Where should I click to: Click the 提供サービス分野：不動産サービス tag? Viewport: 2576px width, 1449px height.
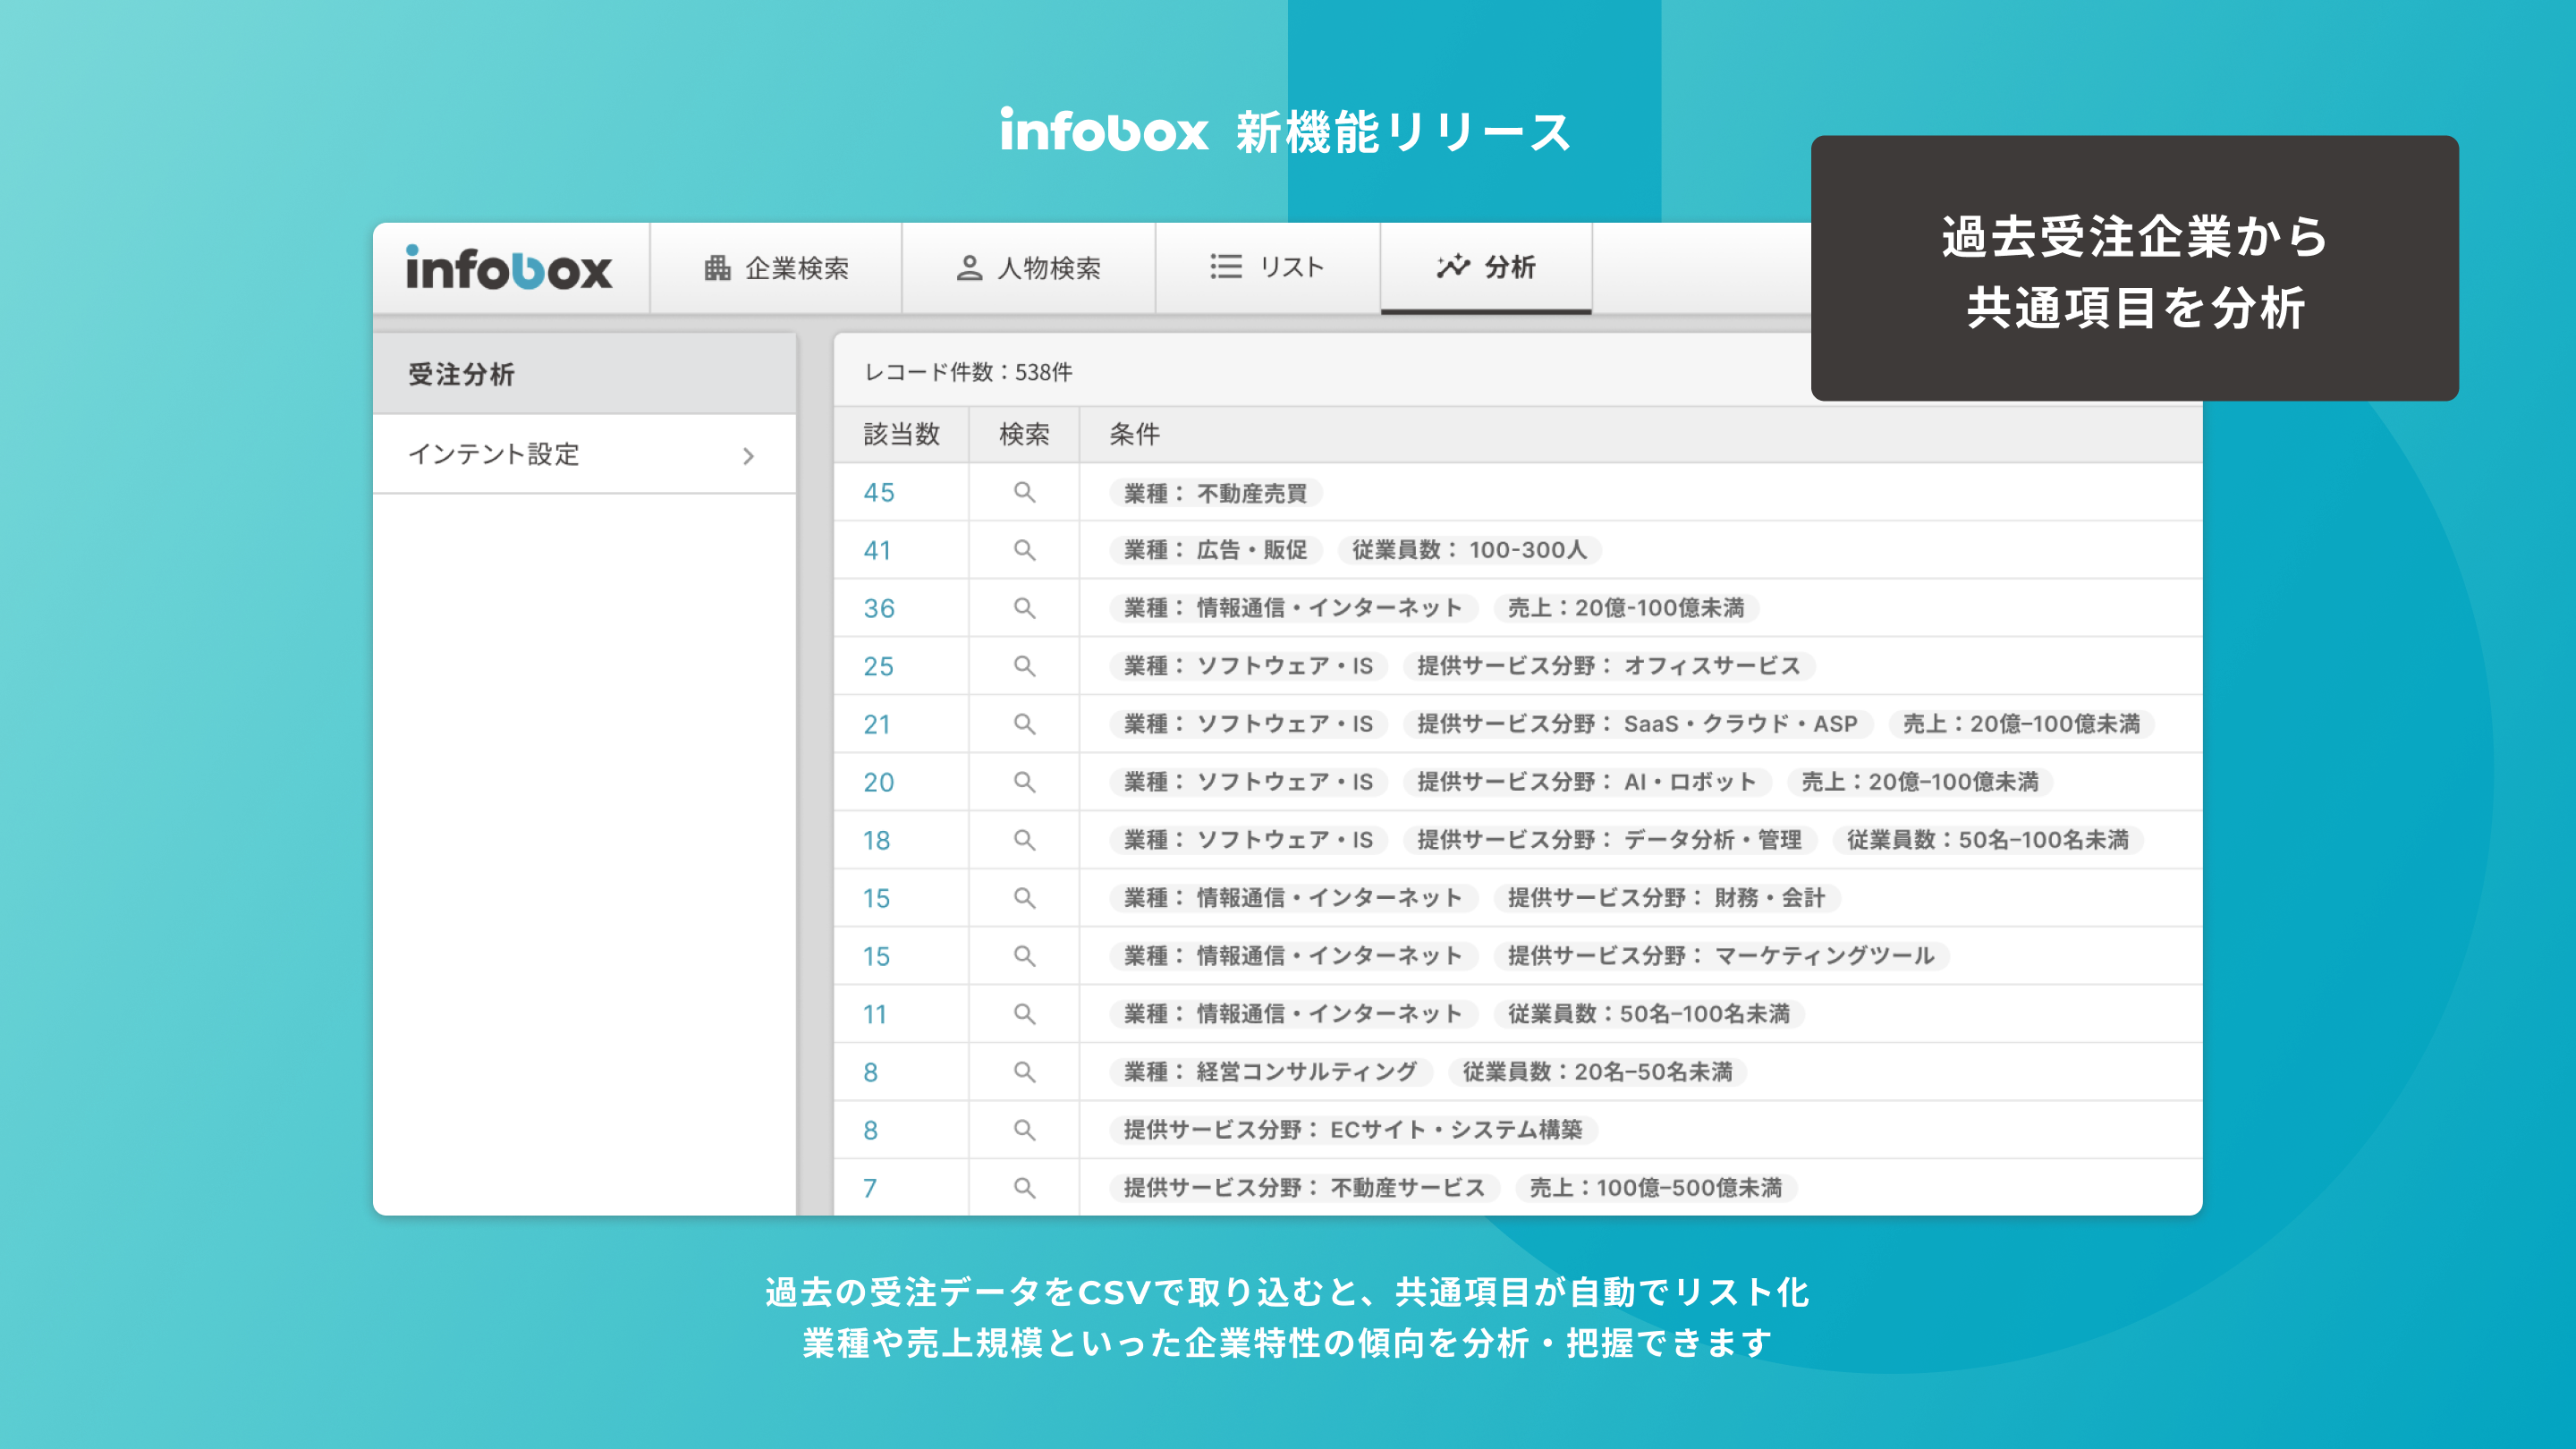1304,1188
